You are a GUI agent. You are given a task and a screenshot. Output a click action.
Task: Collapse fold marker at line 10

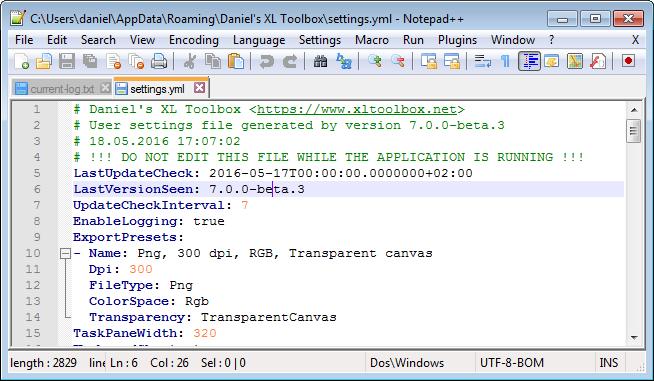tap(65, 253)
